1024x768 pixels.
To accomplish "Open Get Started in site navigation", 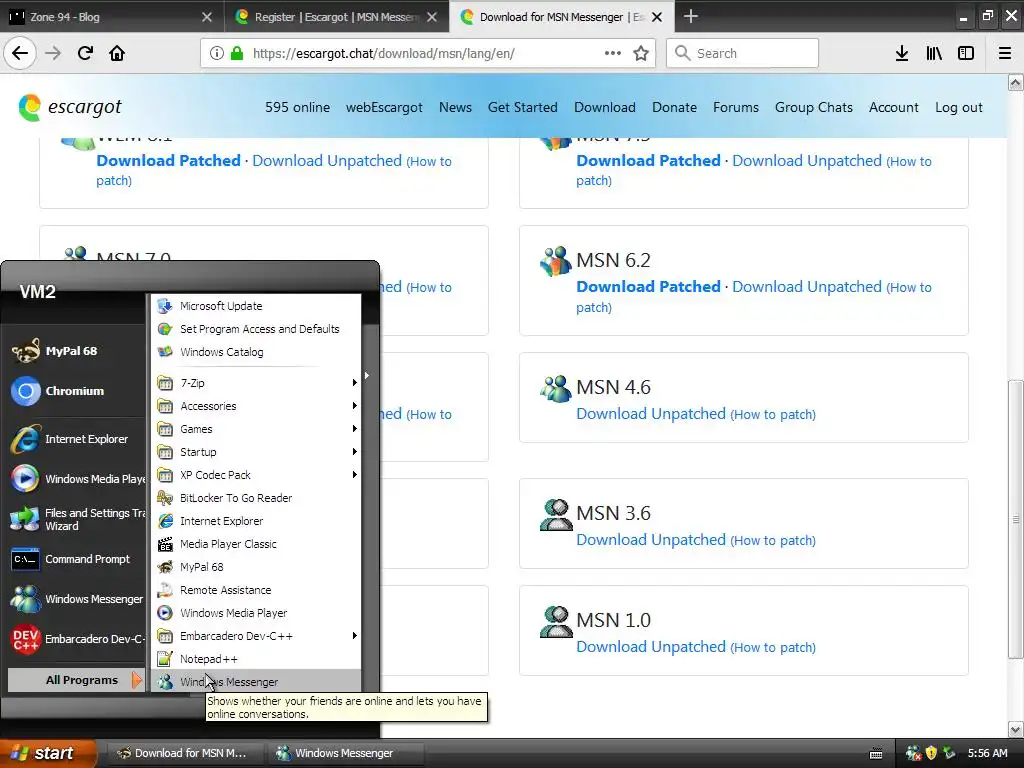I will pos(522,107).
